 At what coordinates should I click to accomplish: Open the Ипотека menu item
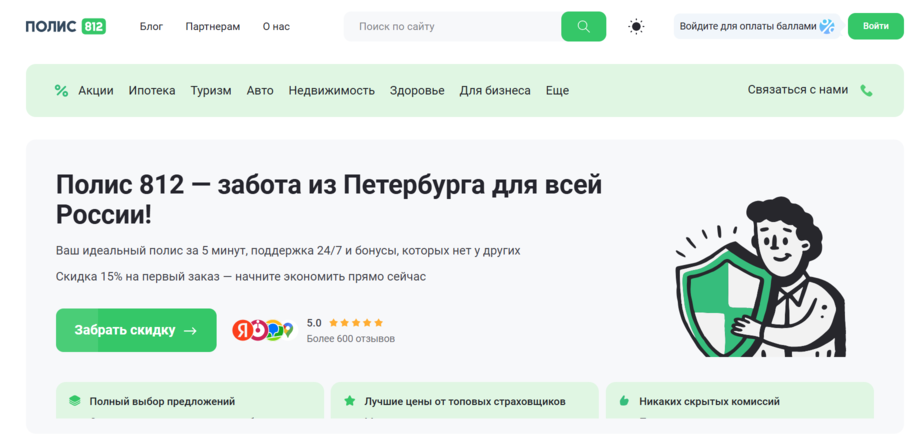[x=152, y=90]
